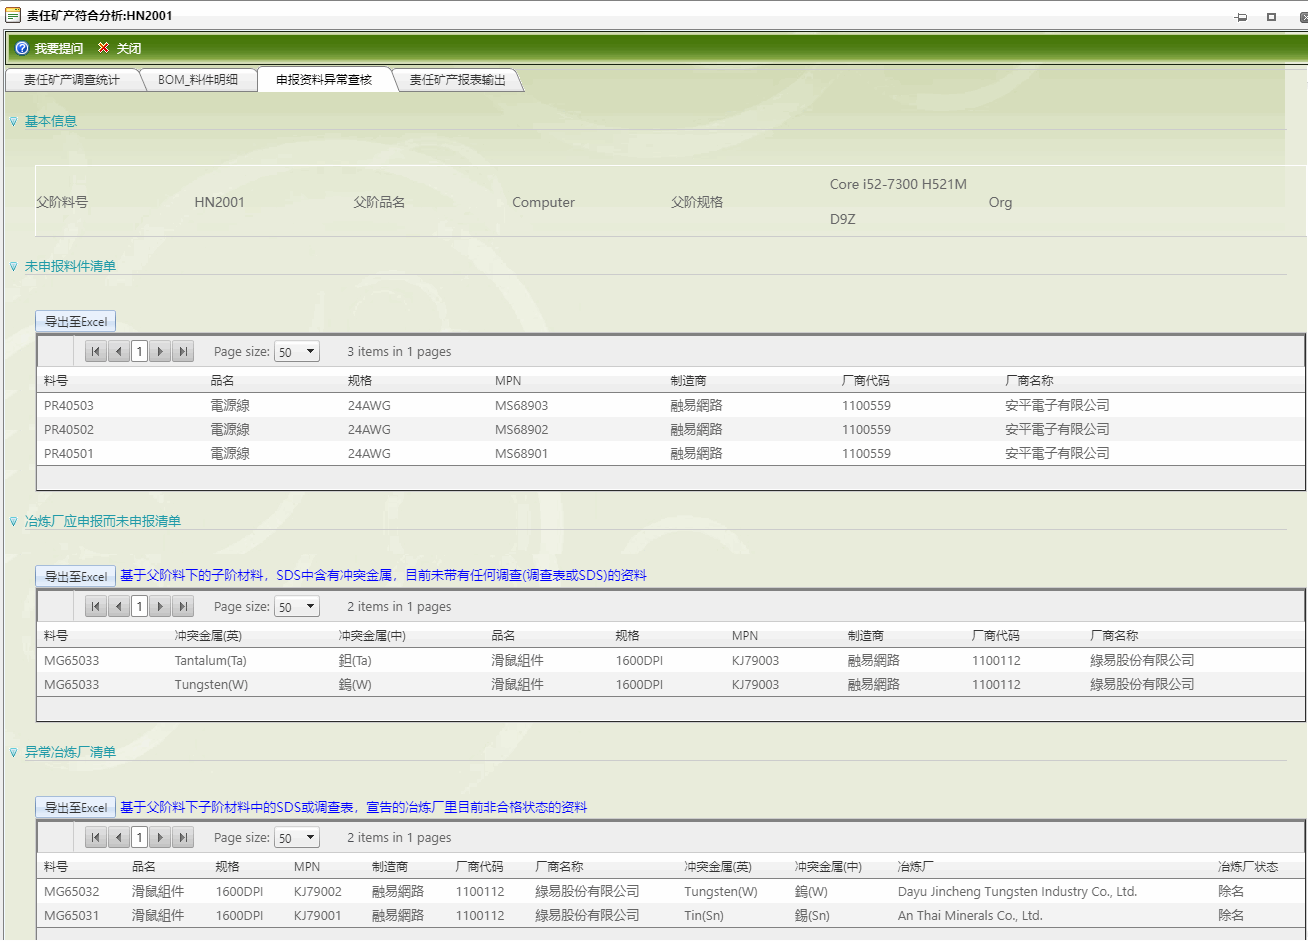Screen dimensions: 1308x941
Task: Go to next page in 异常冶炼厂清单 pager
Action: click(160, 837)
